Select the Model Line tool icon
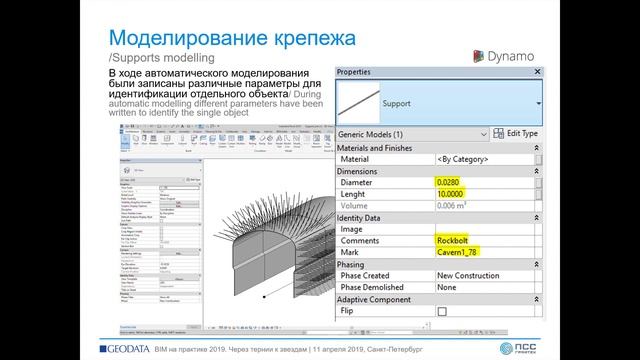Screen dimensions: 640x360 coord(287,139)
